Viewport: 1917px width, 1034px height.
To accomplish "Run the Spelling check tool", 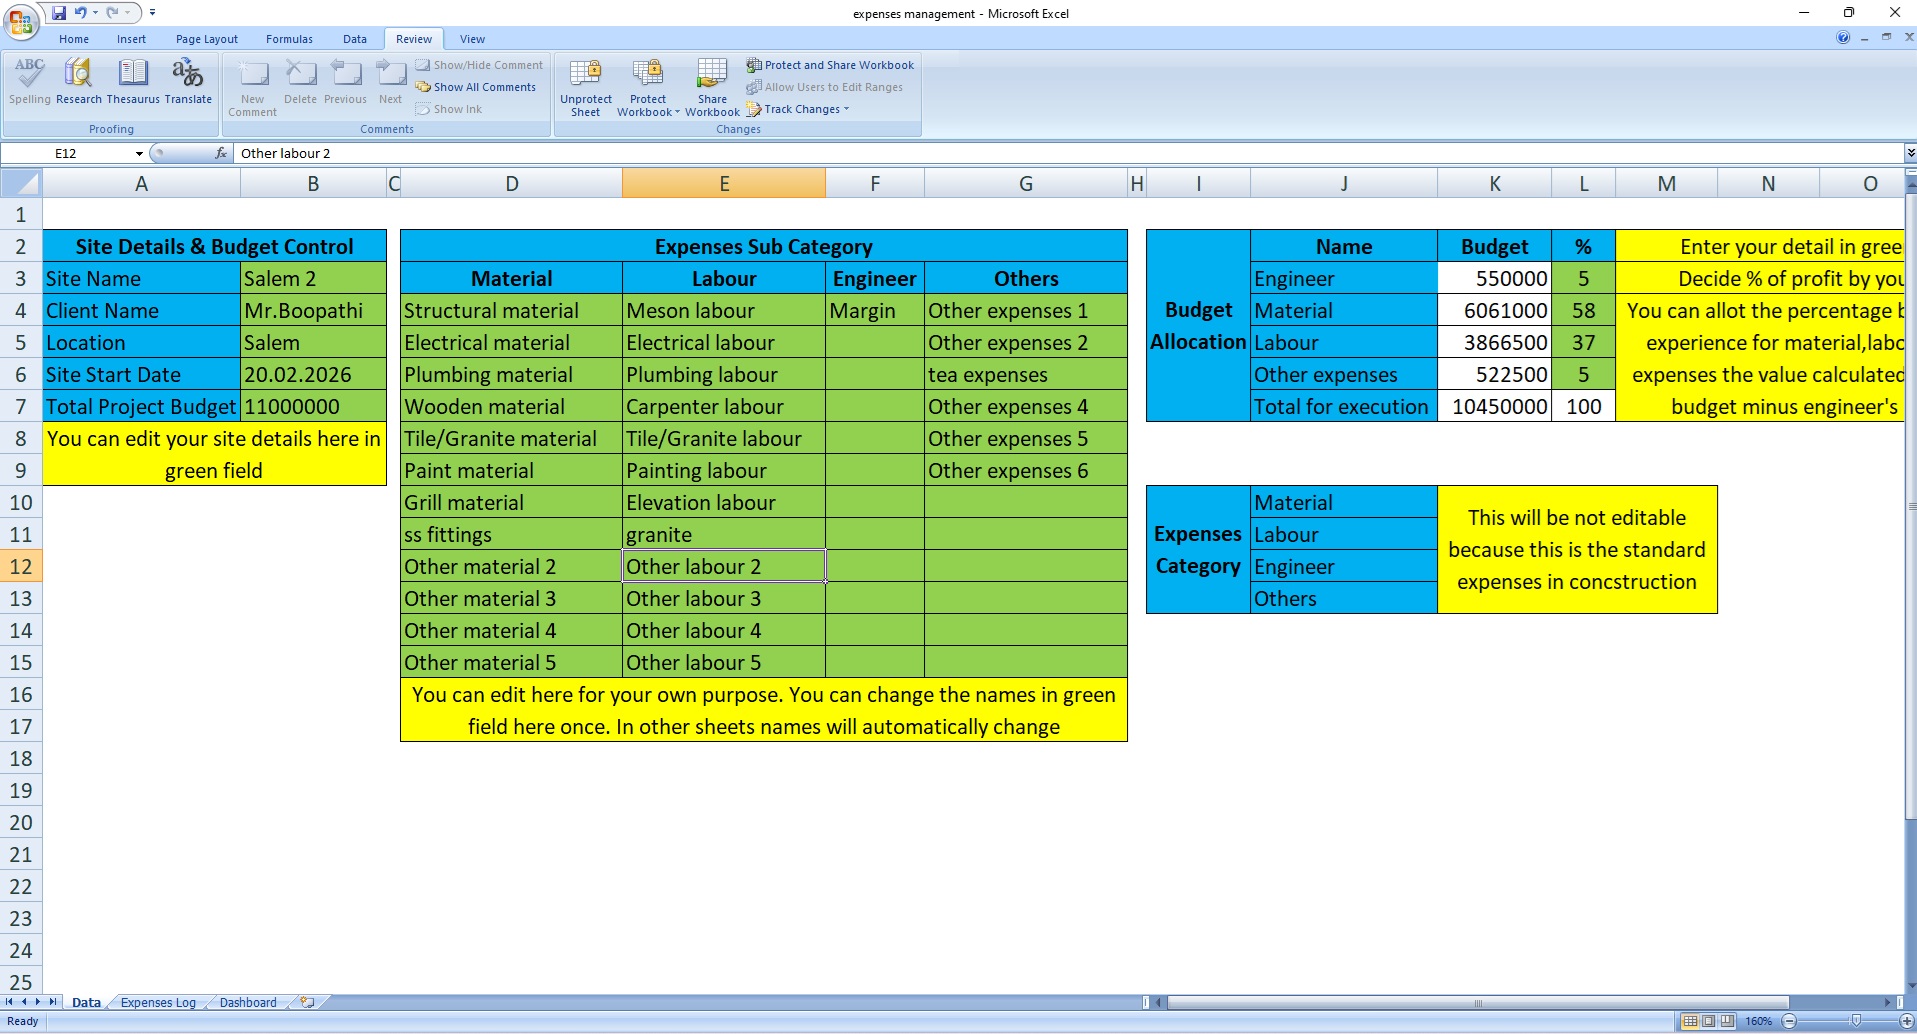I will tap(29, 81).
